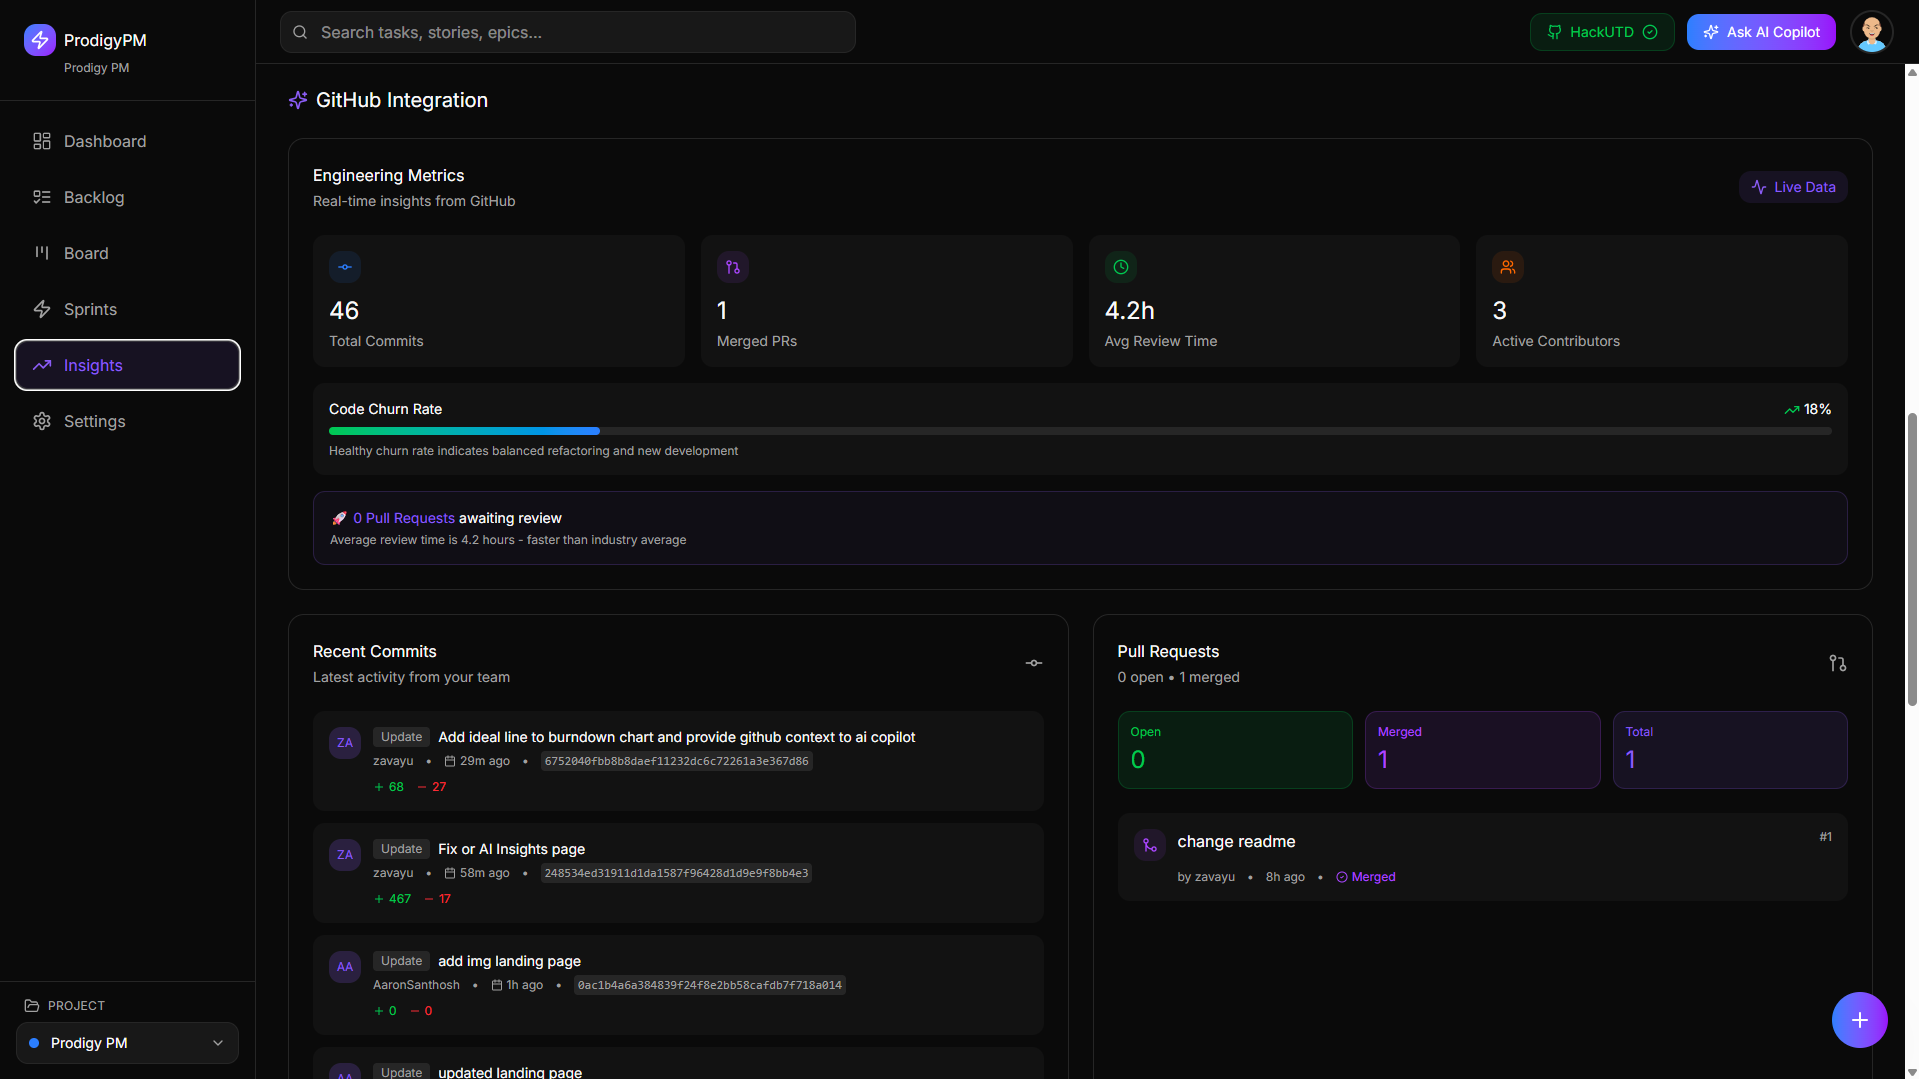
Task: Click ZA avatar on Fix AI Insights commit
Action: click(x=345, y=855)
